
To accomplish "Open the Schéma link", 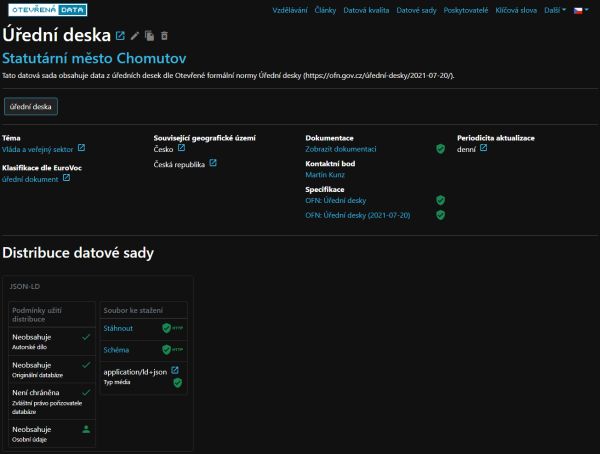I will 116,349.
